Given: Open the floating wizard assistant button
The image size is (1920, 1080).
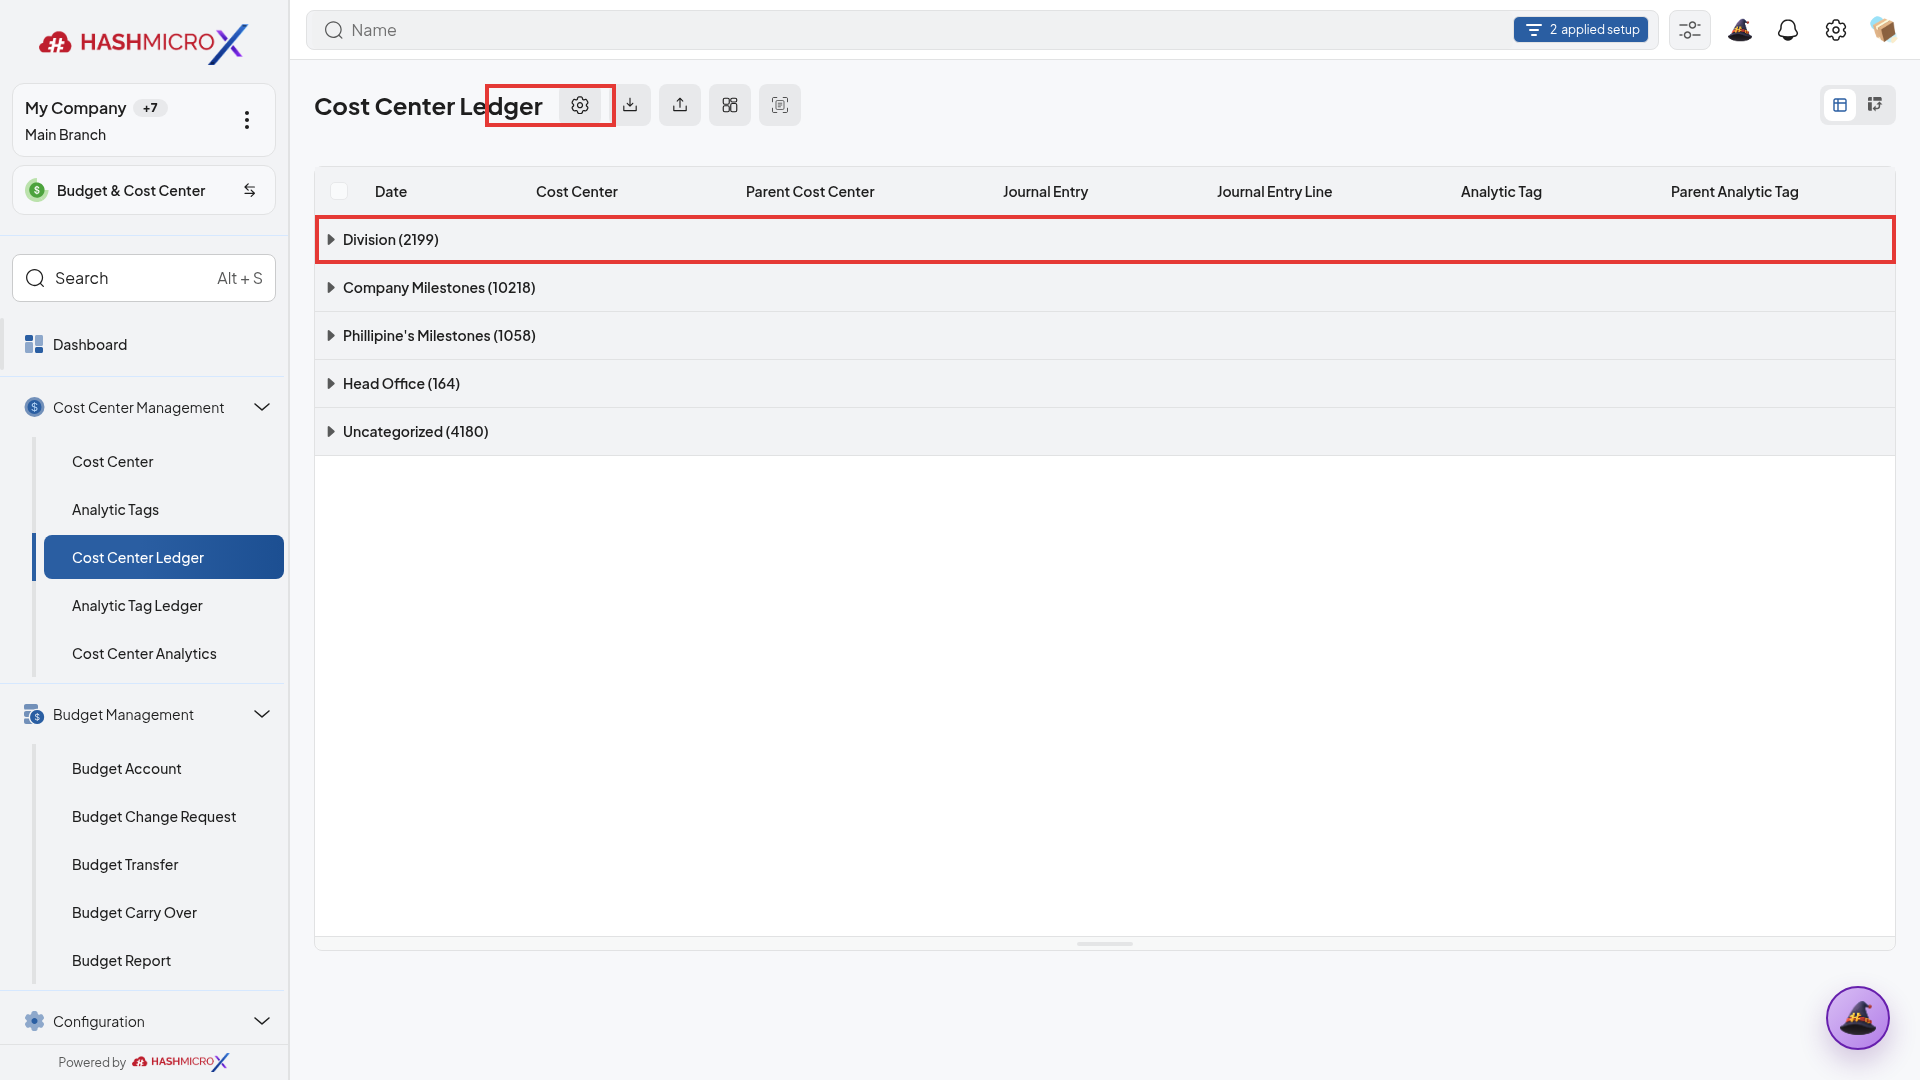Looking at the screenshot, I should point(1858,1018).
